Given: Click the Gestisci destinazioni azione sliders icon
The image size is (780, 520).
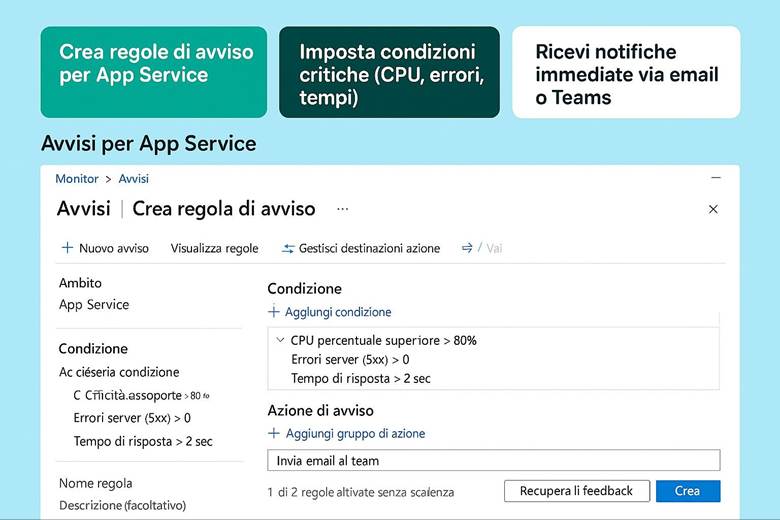Looking at the screenshot, I should pos(288,248).
